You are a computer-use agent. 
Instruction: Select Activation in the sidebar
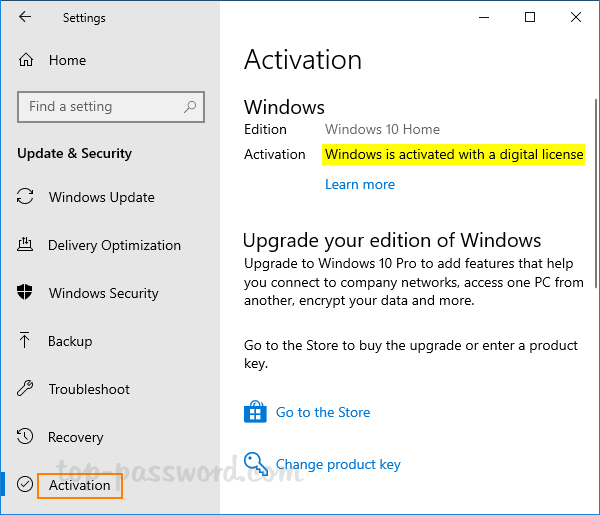(x=80, y=485)
